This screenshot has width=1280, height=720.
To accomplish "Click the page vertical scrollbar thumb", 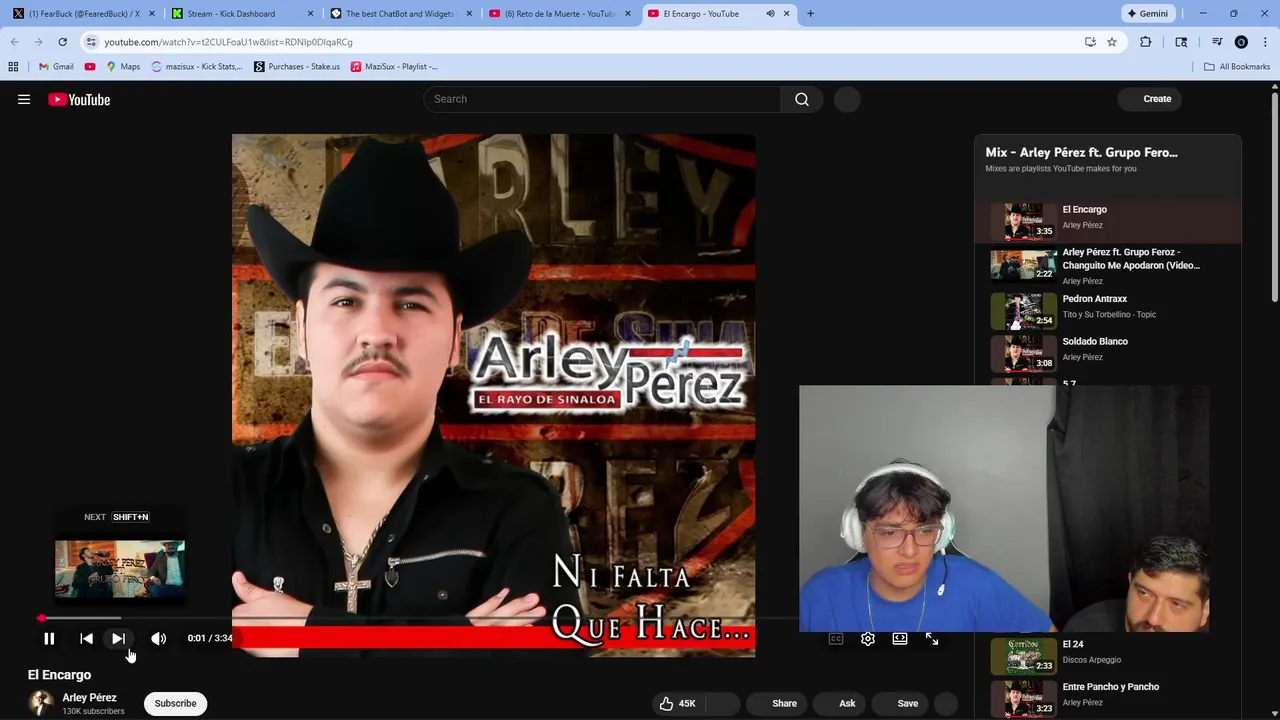I will pos(1275,195).
